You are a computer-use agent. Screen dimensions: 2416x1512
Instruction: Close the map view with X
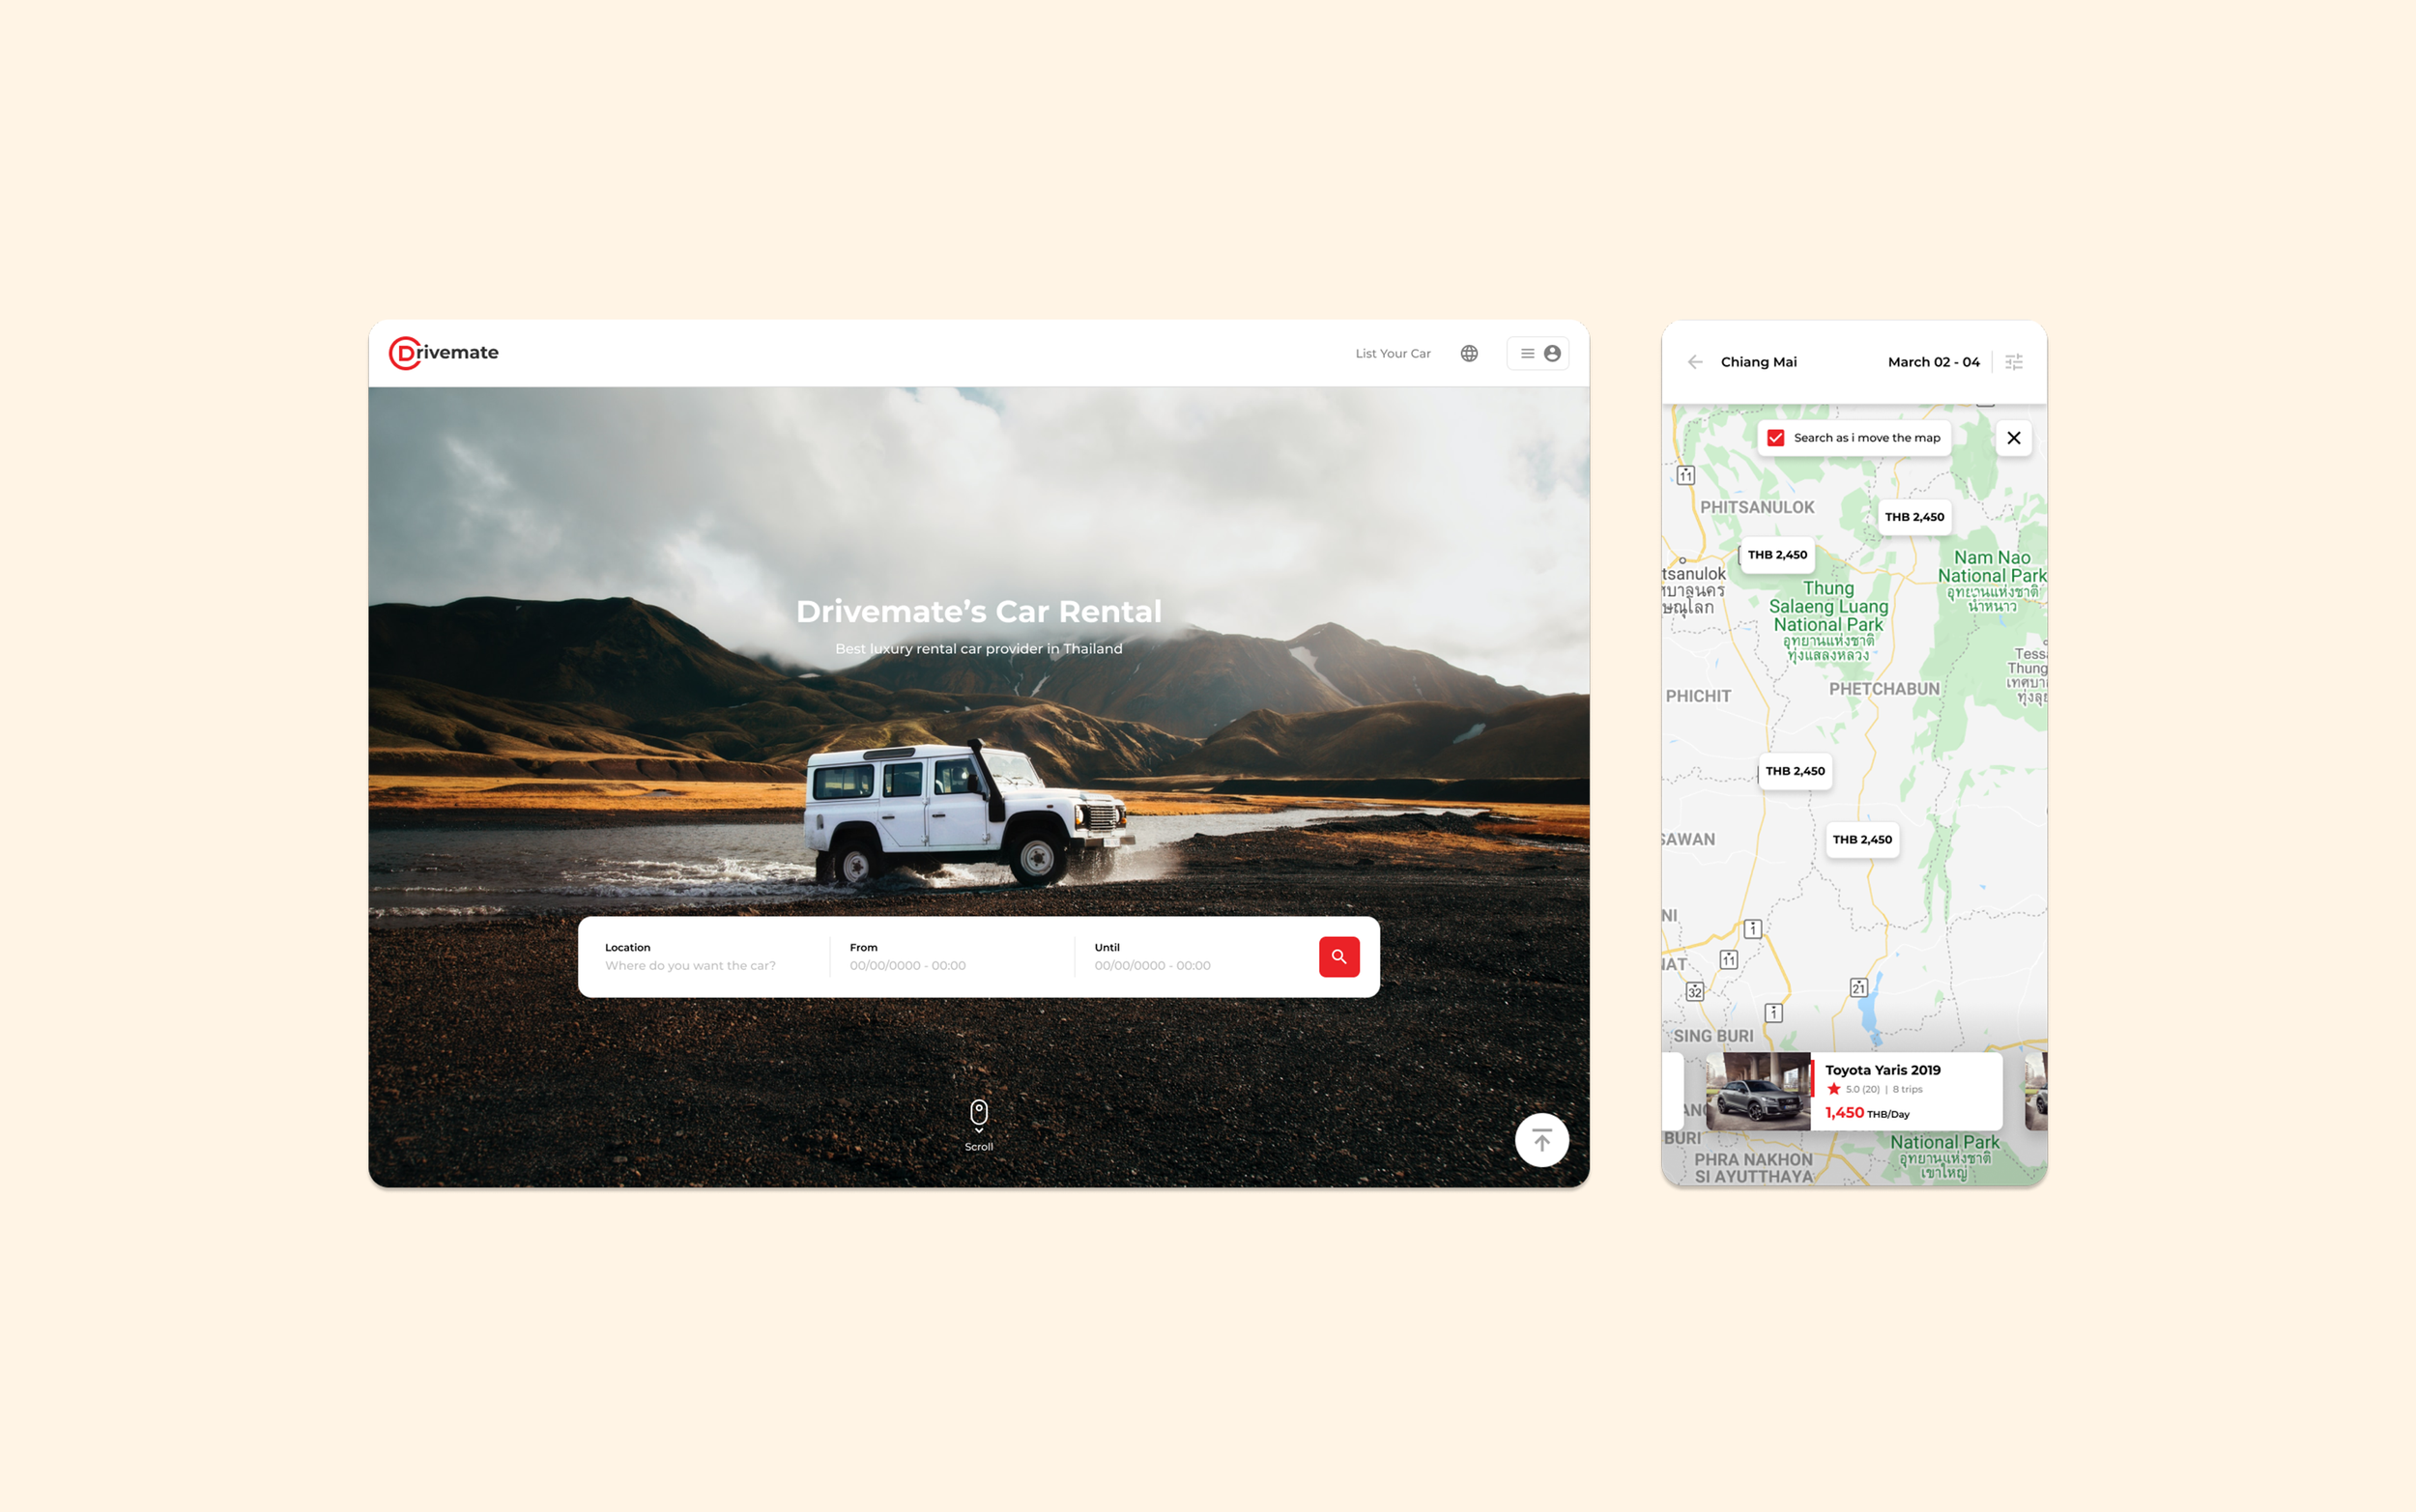point(2013,438)
